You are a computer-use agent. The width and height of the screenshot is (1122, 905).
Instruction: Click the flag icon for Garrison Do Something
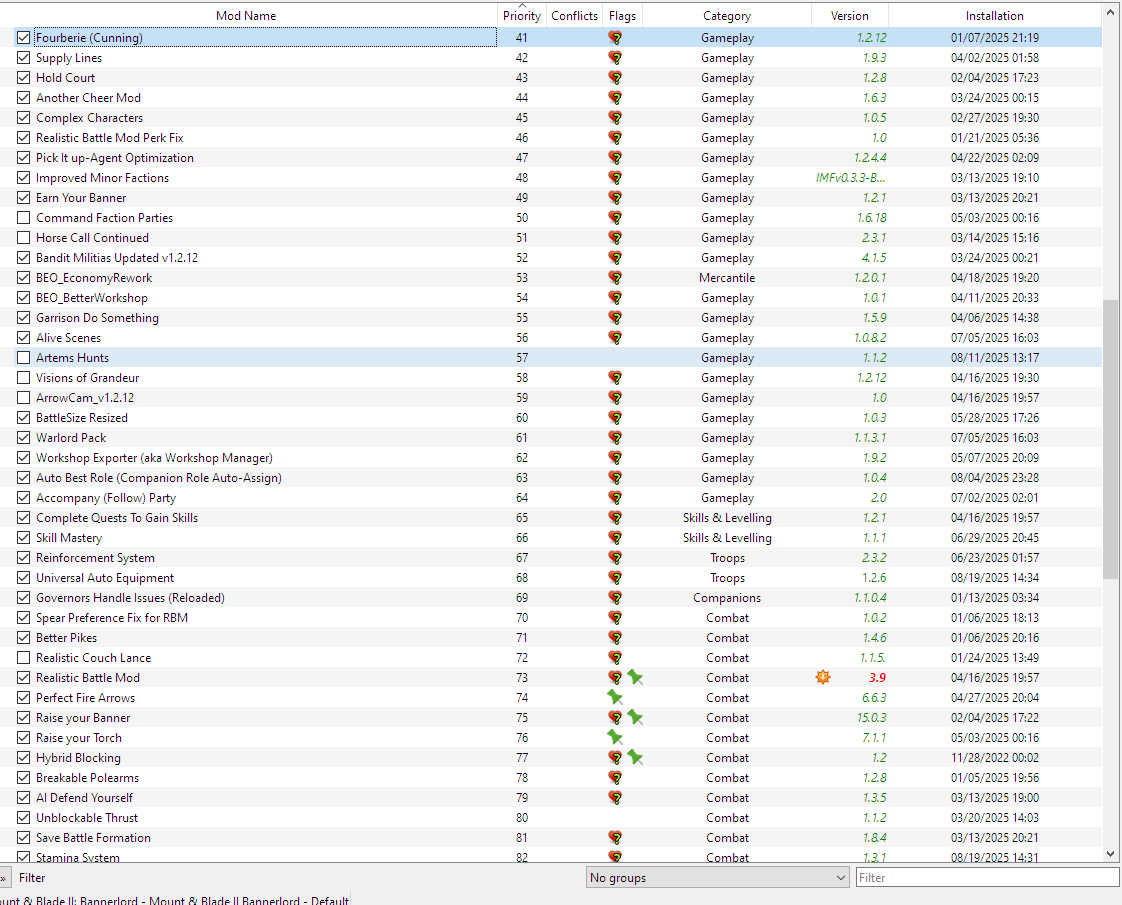pos(615,318)
